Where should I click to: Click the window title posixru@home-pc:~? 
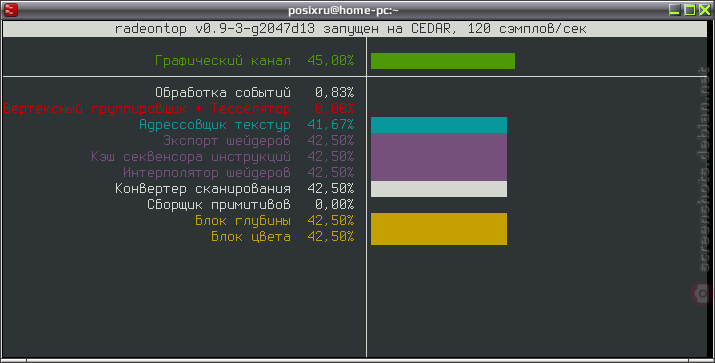pos(343,10)
